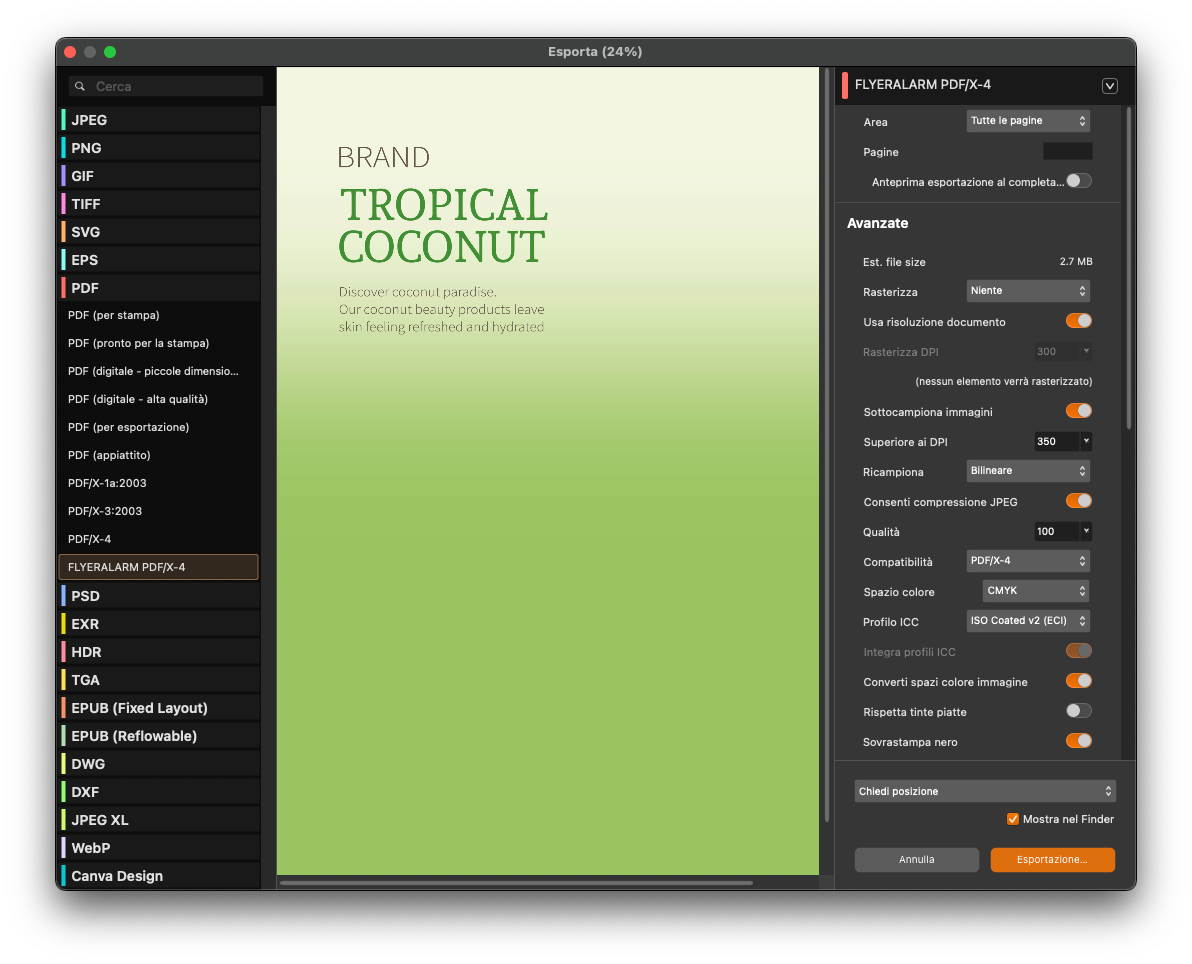Open the Superiore ai DPI dropdown arrow
1192x964 pixels.
coord(1086,441)
